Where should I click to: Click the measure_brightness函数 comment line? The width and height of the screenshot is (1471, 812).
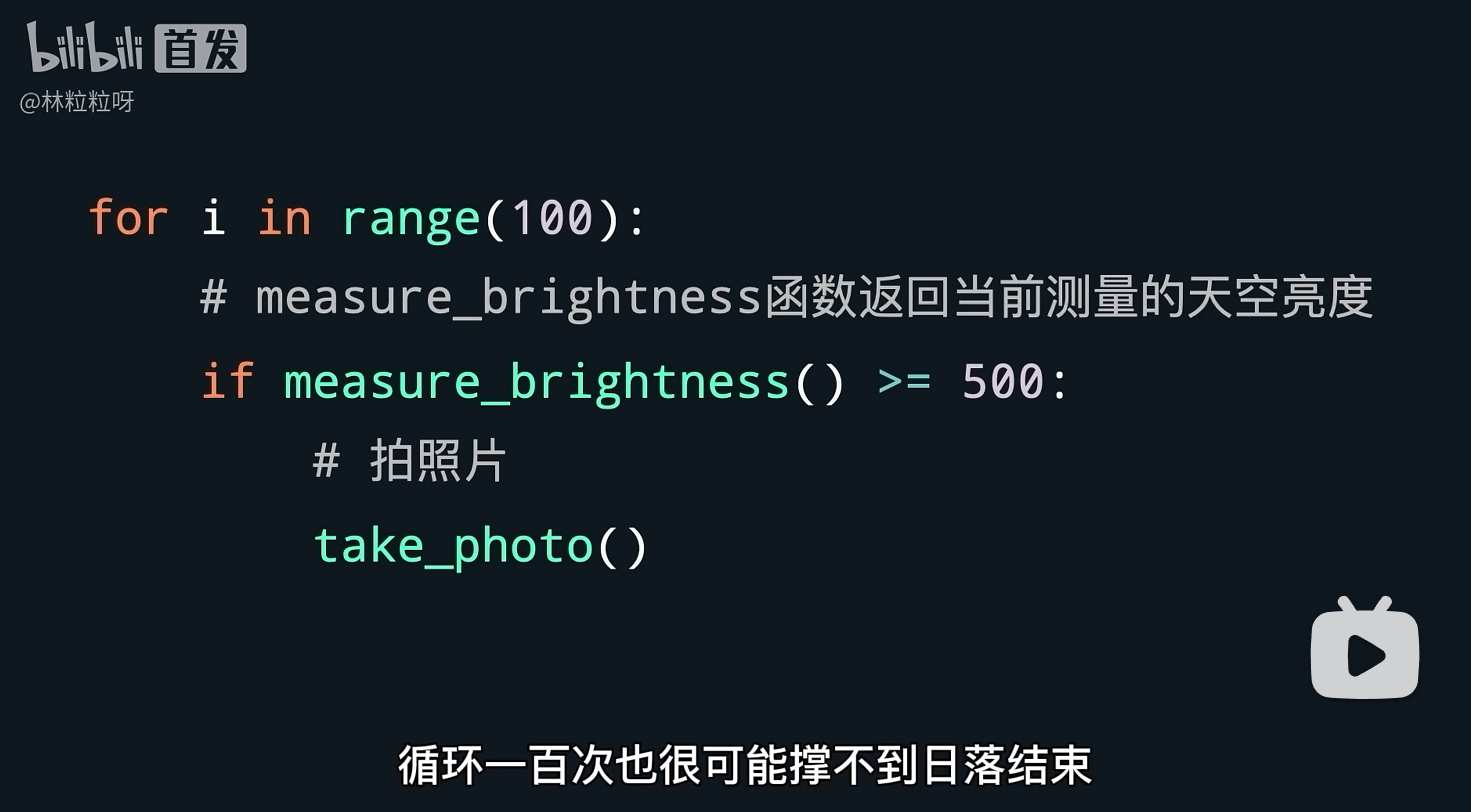787,299
